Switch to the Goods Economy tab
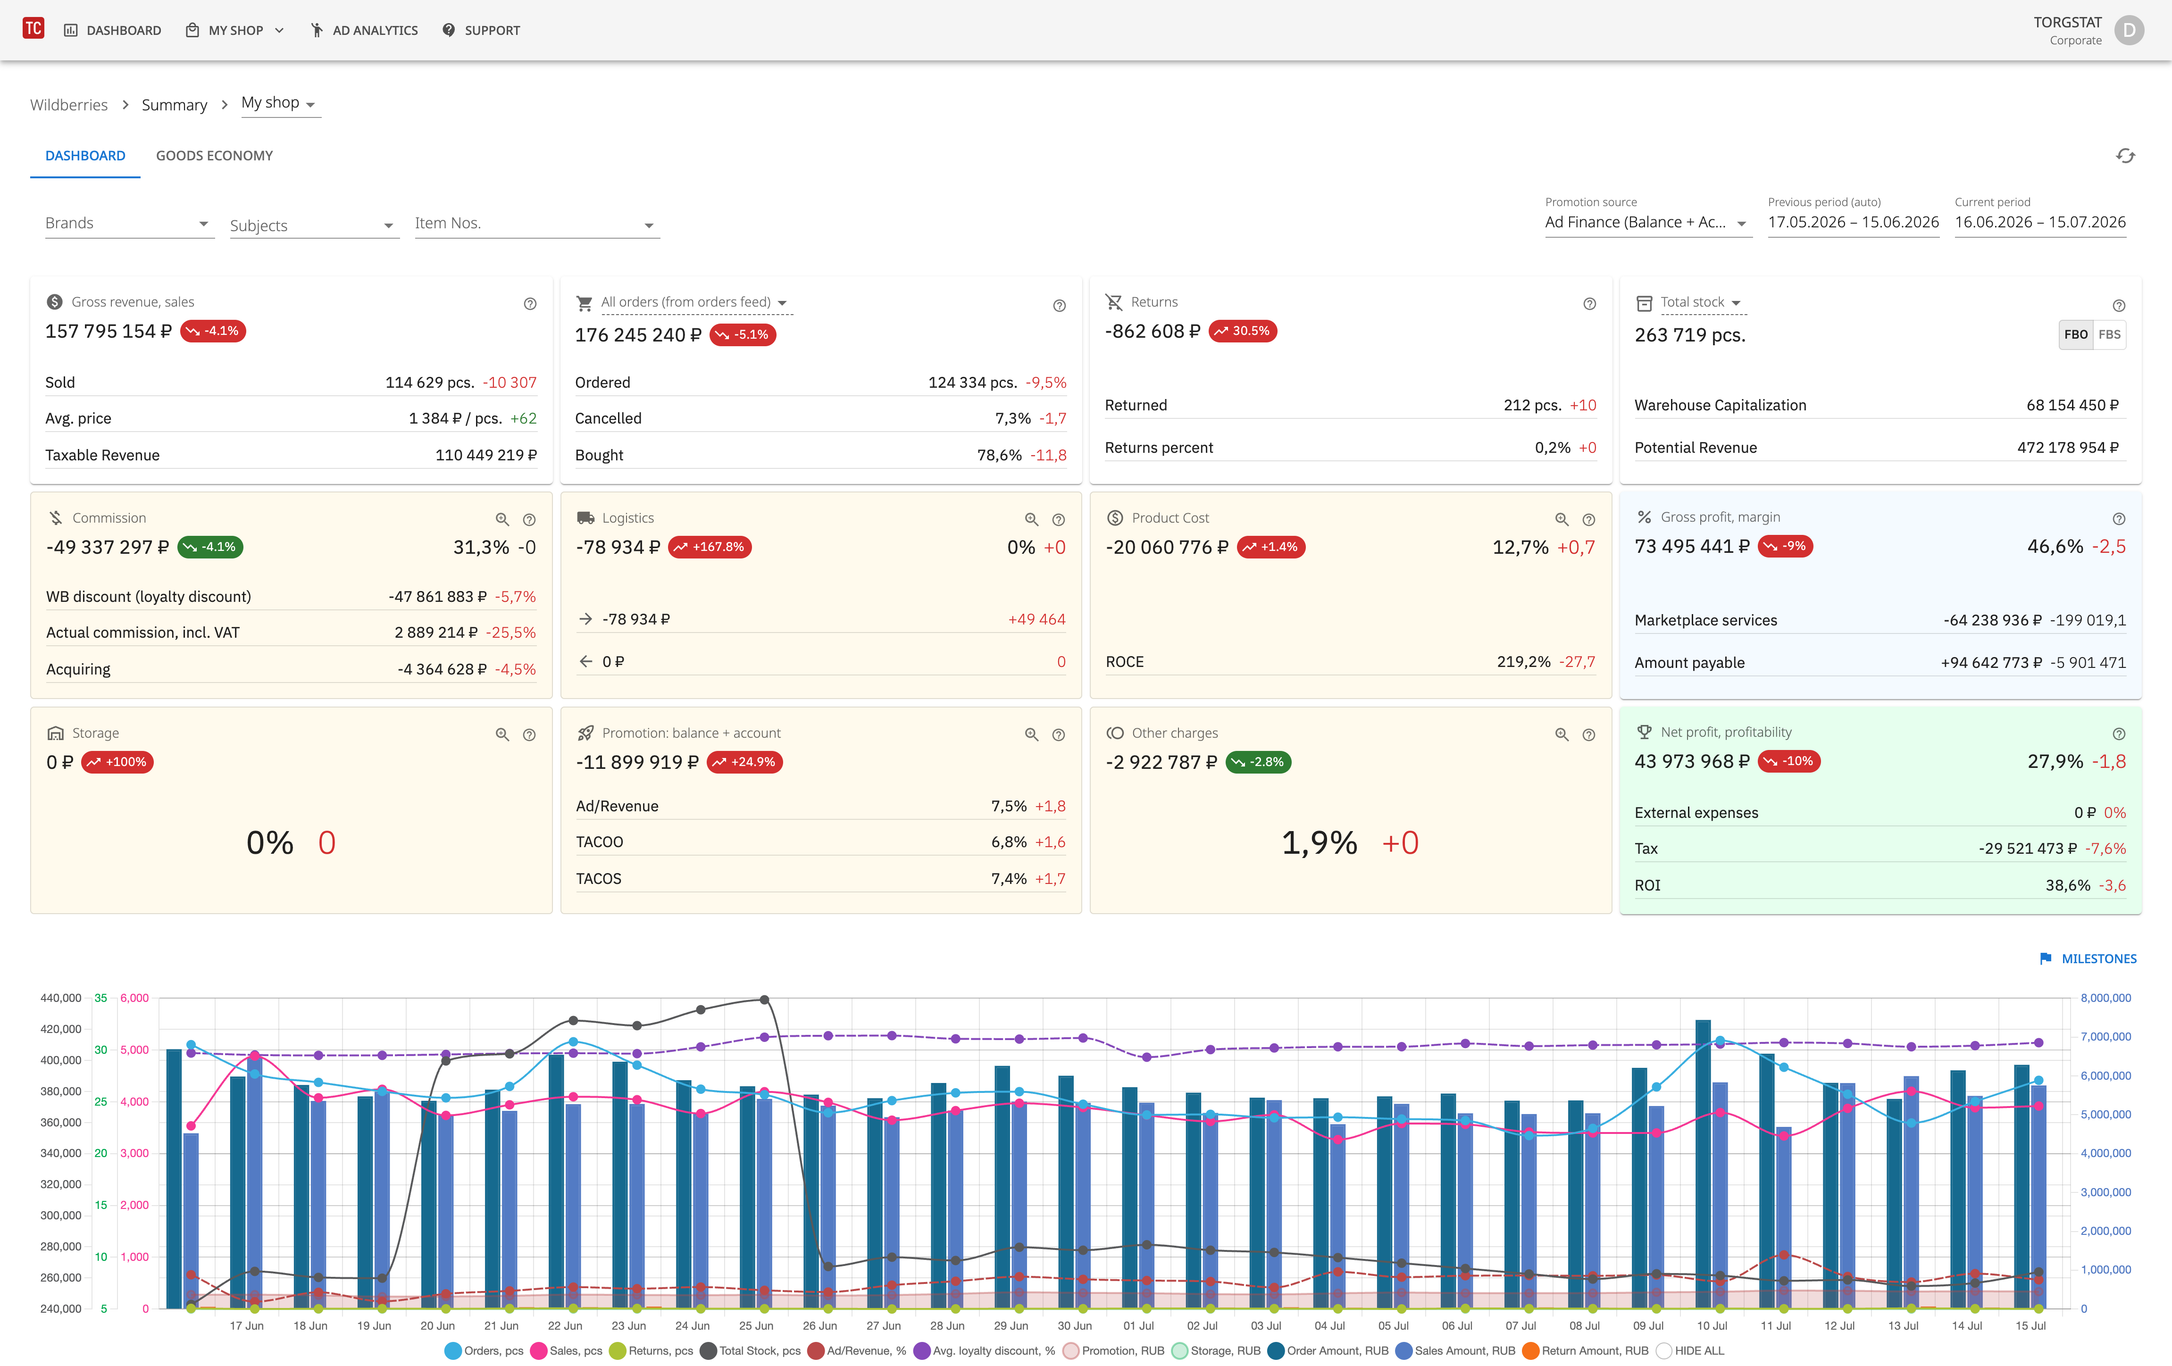Viewport: 2172px width, 1366px height. click(x=214, y=155)
